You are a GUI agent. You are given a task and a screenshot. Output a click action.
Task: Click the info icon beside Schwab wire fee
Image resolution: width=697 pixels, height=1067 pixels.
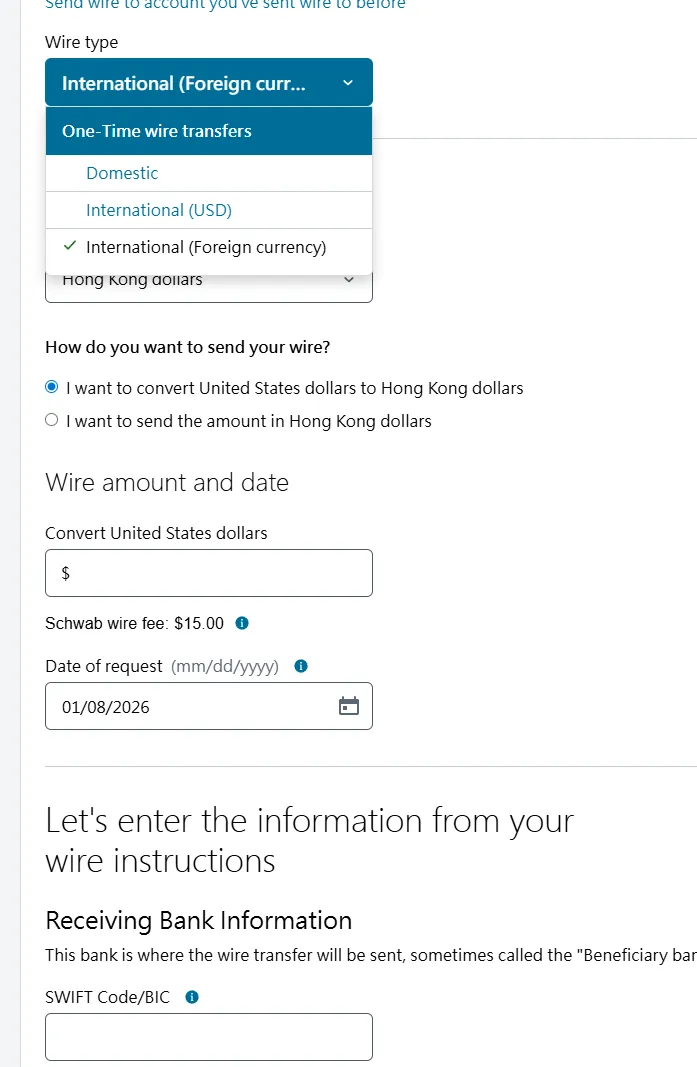(242, 623)
